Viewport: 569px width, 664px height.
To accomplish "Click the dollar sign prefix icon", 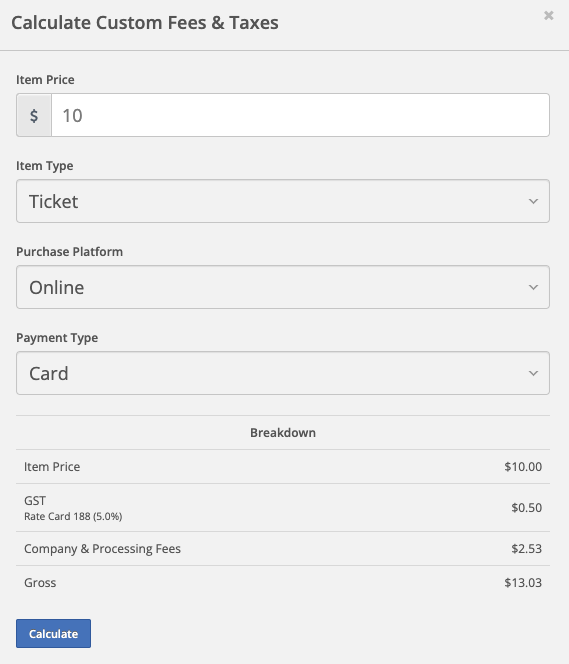I will point(34,115).
